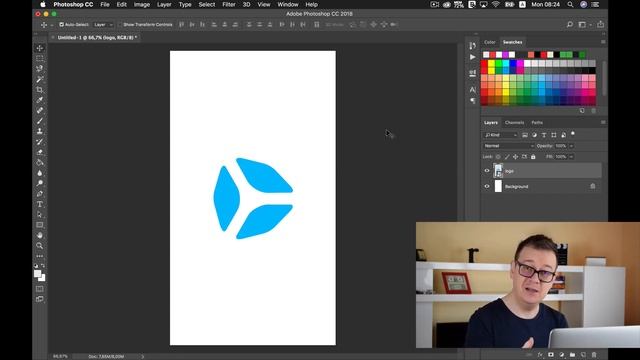Select the Eyedropper tool

(40, 100)
